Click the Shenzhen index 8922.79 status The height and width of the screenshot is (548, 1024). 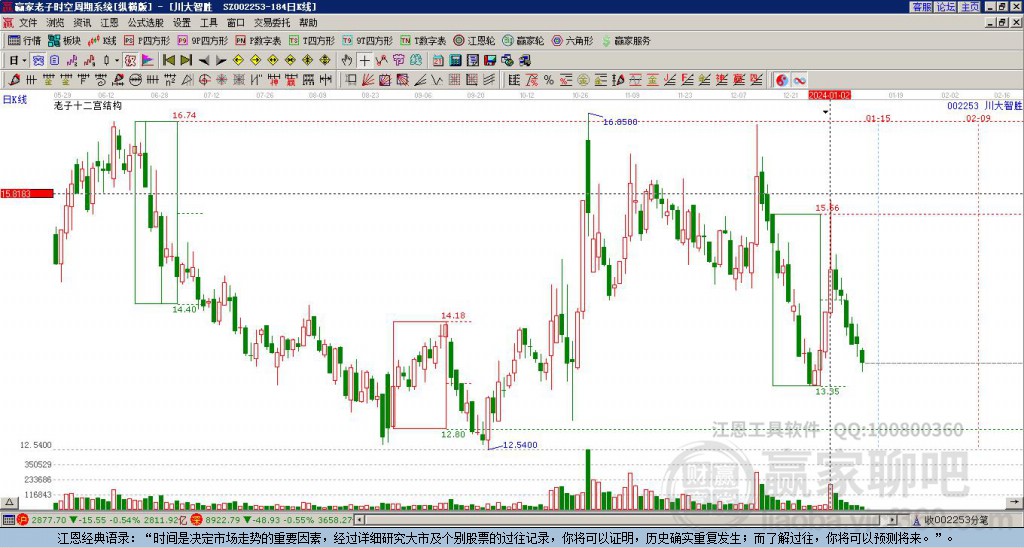point(223,520)
